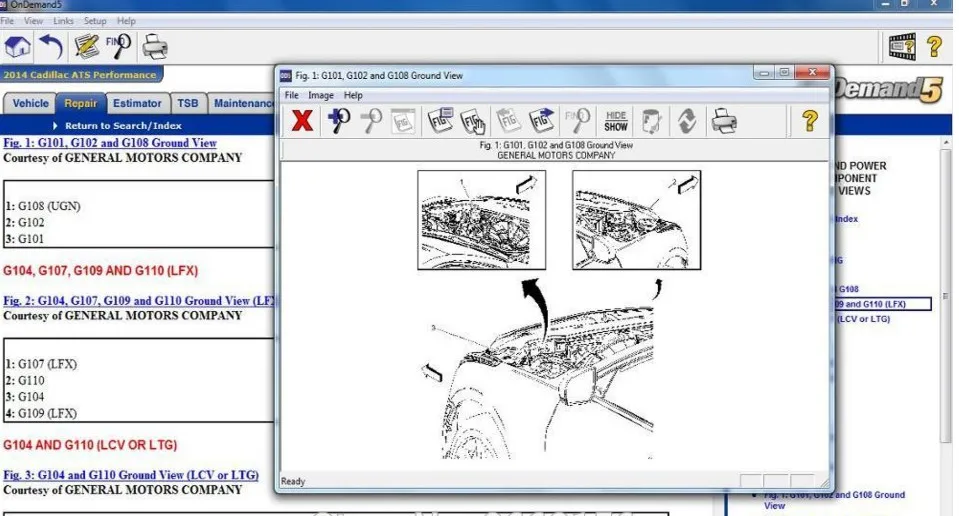Image resolution: width=959 pixels, height=516 pixels.
Task: Click Return to Search/Index link
Action: coord(123,125)
